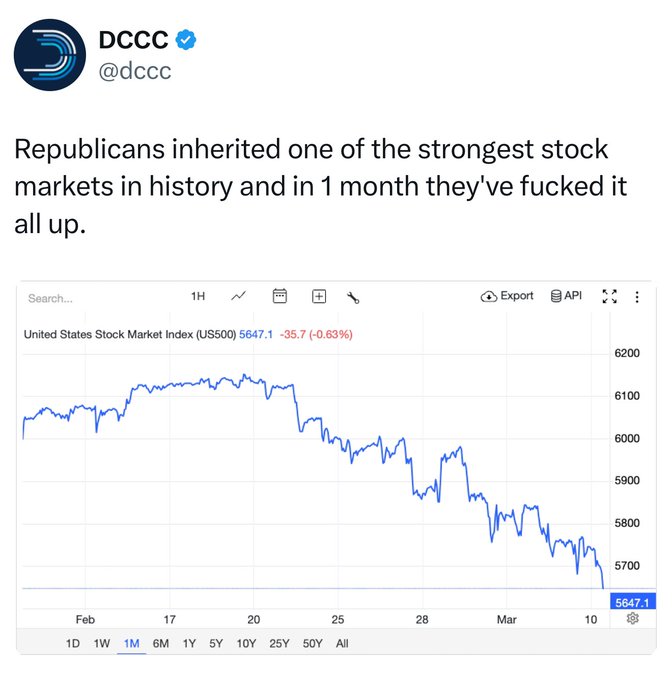The image size is (672, 680).
Task: Switch to the 10Y time range
Action: (246, 643)
